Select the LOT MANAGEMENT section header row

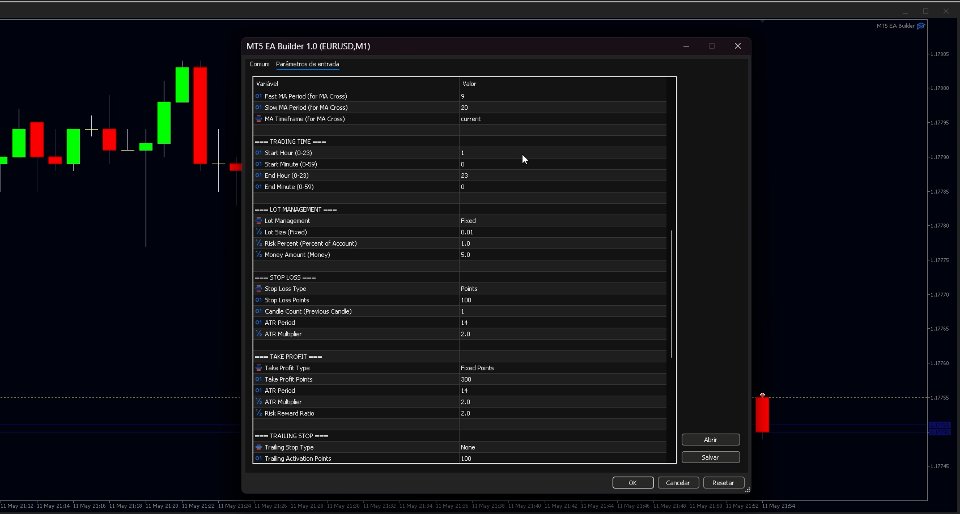click(x=460, y=210)
